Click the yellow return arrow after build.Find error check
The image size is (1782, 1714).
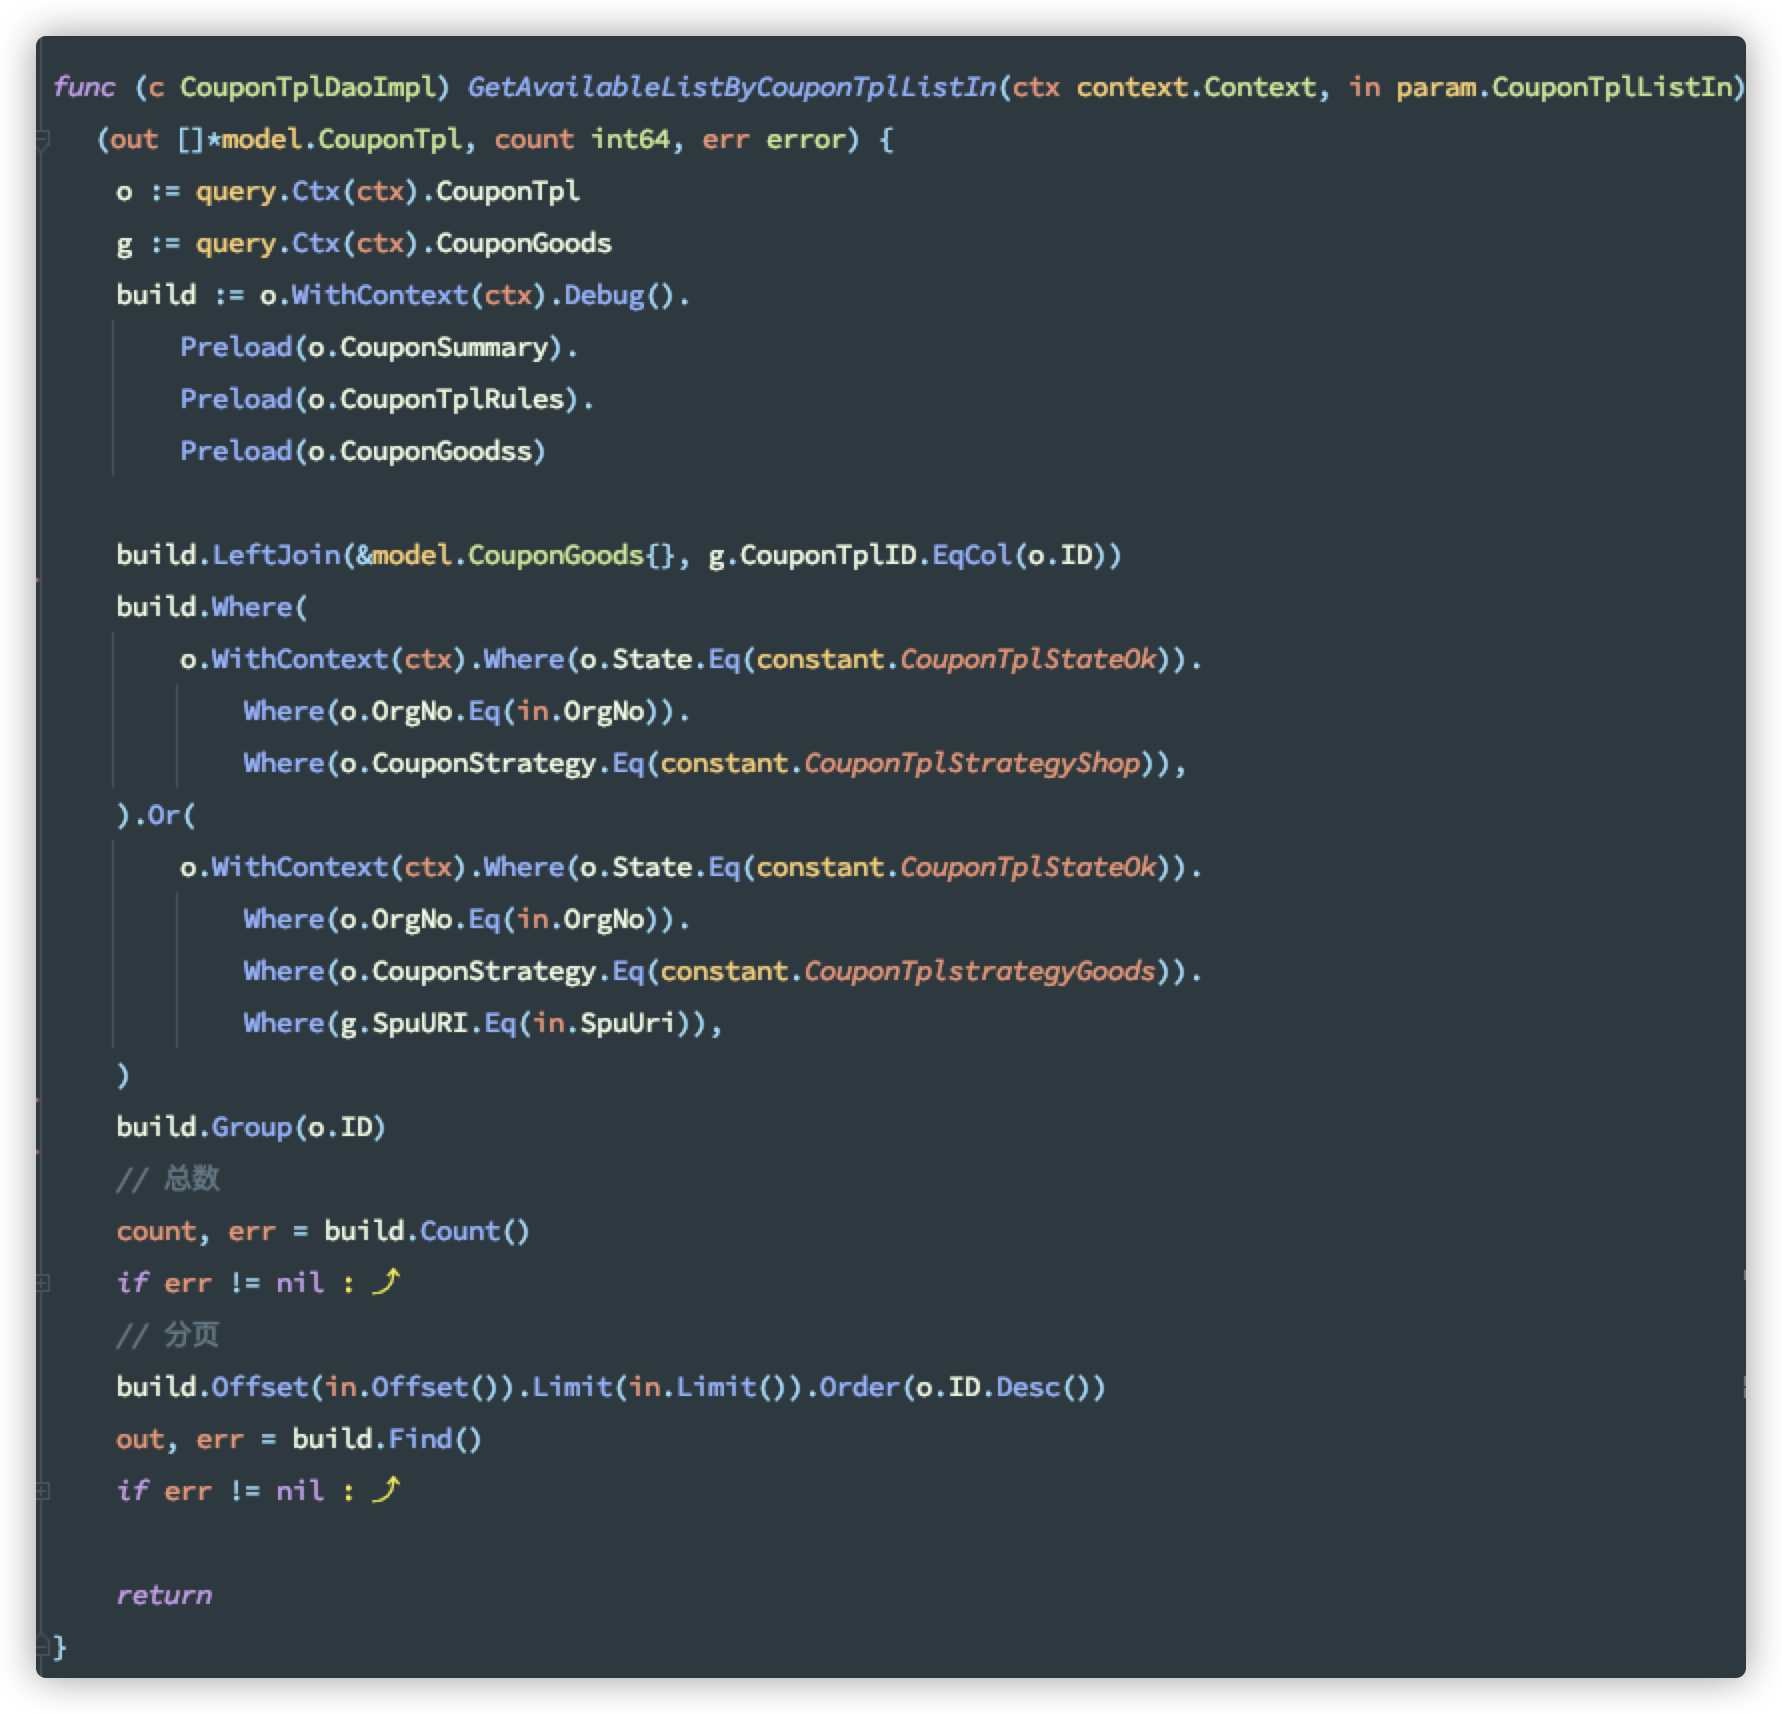386,1491
